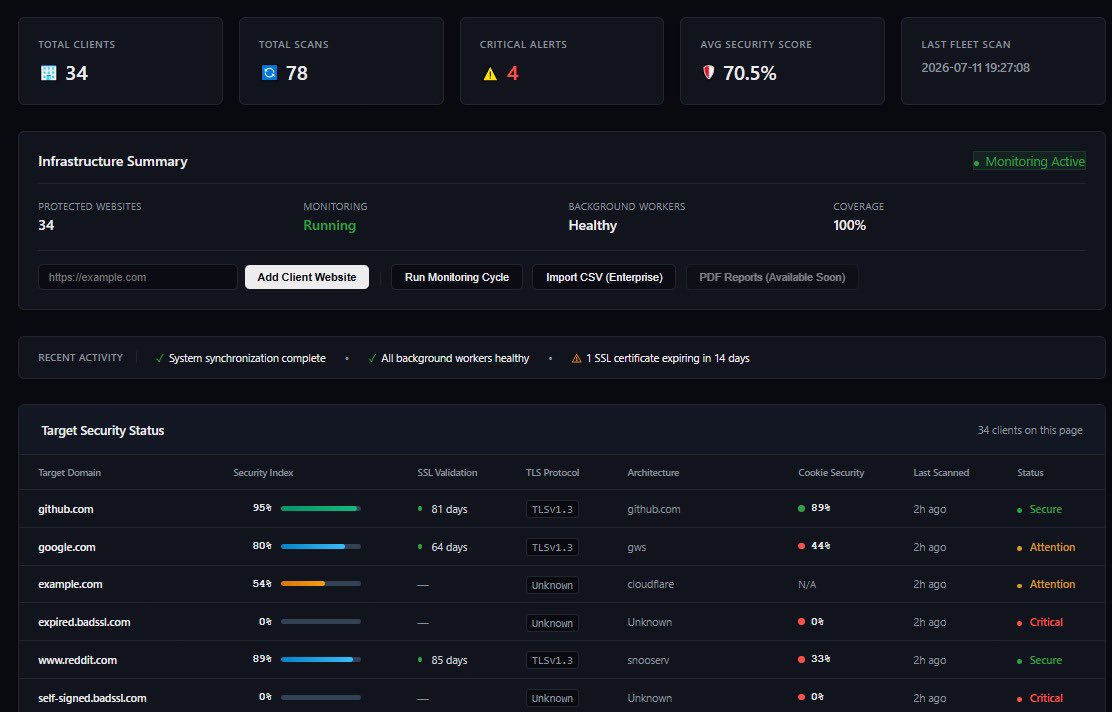
Task: Click github.com green SSL validation dot
Action: click(420, 508)
